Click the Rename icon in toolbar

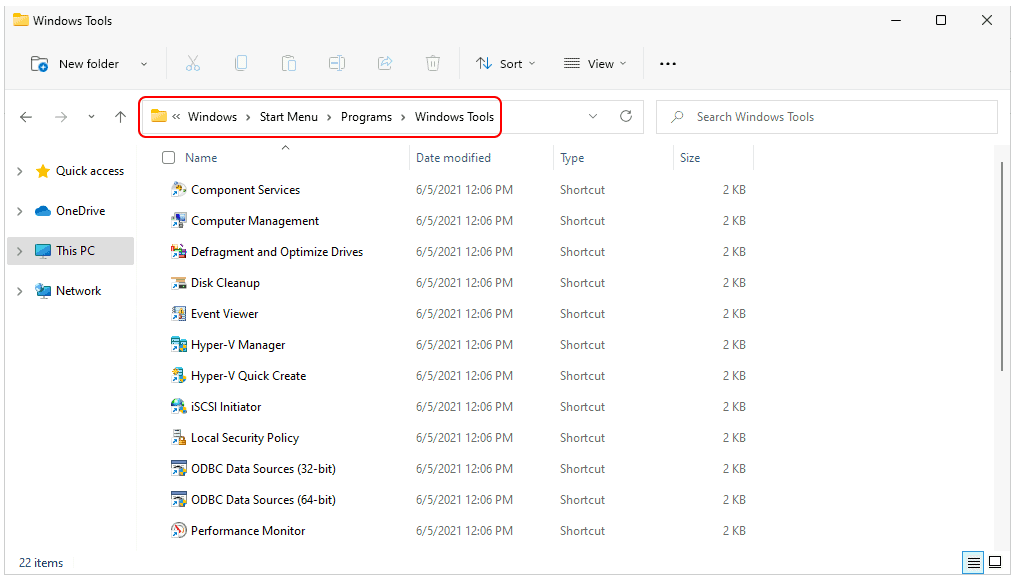pos(337,63)
